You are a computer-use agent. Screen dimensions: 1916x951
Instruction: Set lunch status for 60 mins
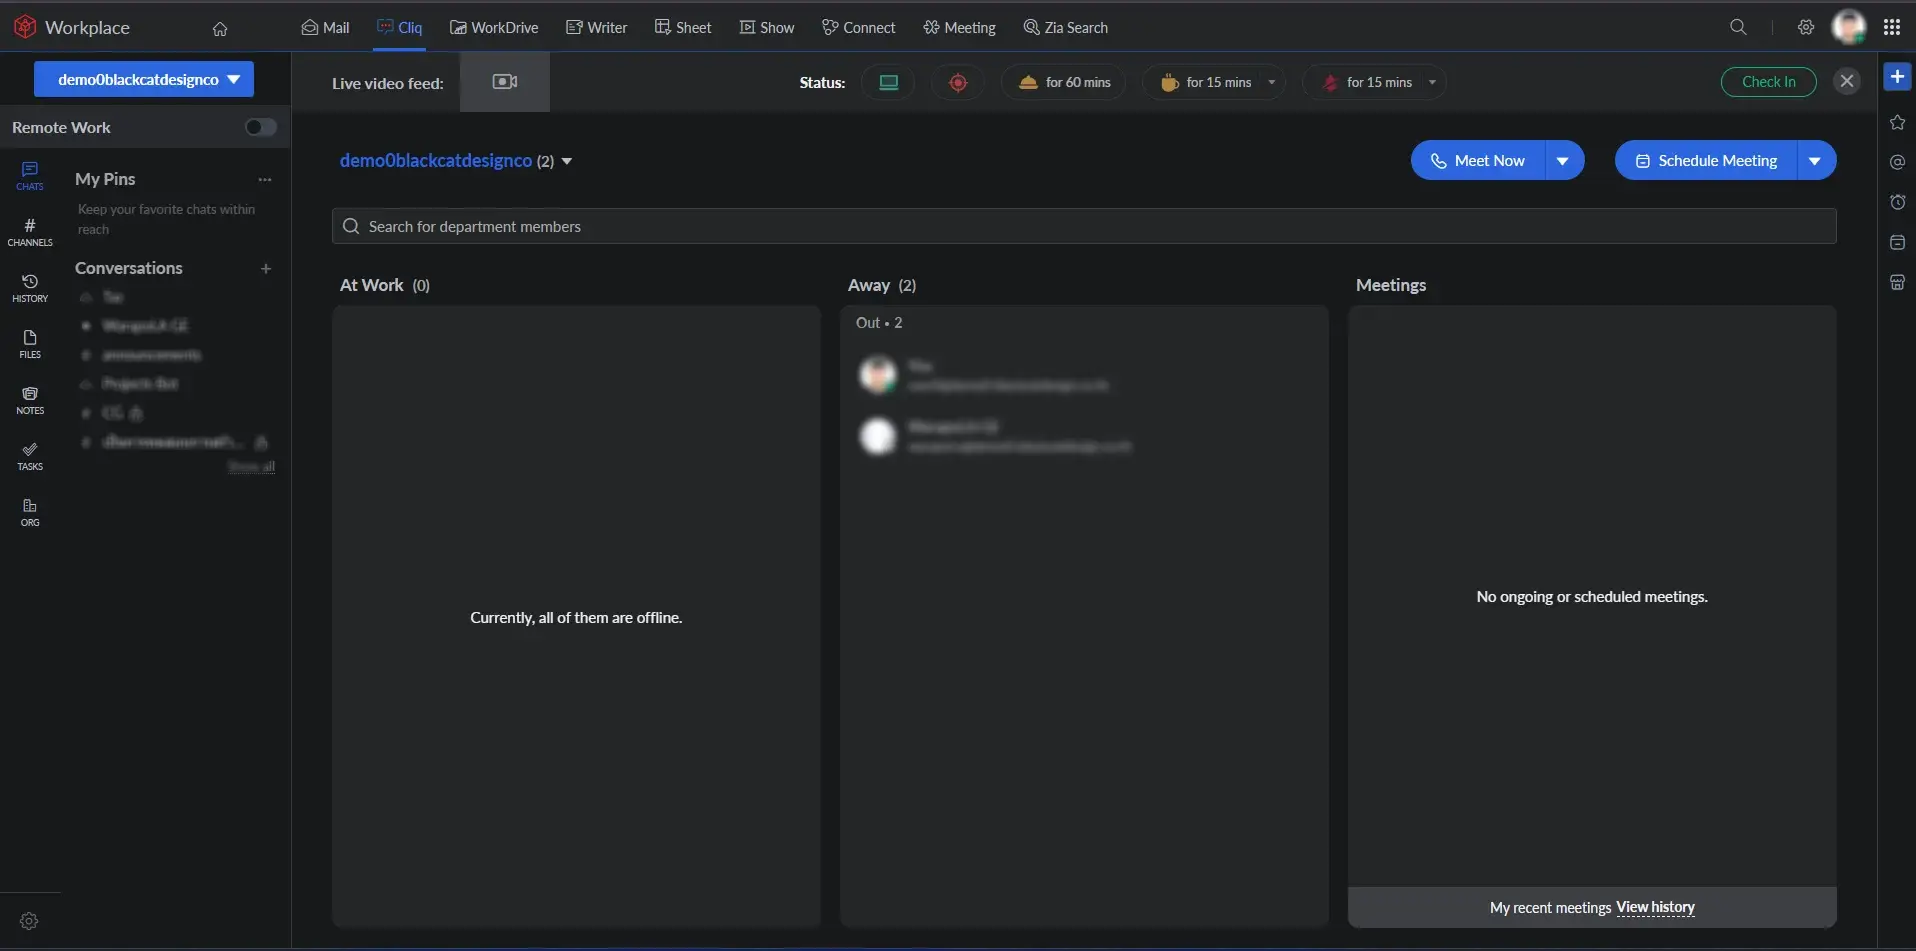(x=1064, y=82)
